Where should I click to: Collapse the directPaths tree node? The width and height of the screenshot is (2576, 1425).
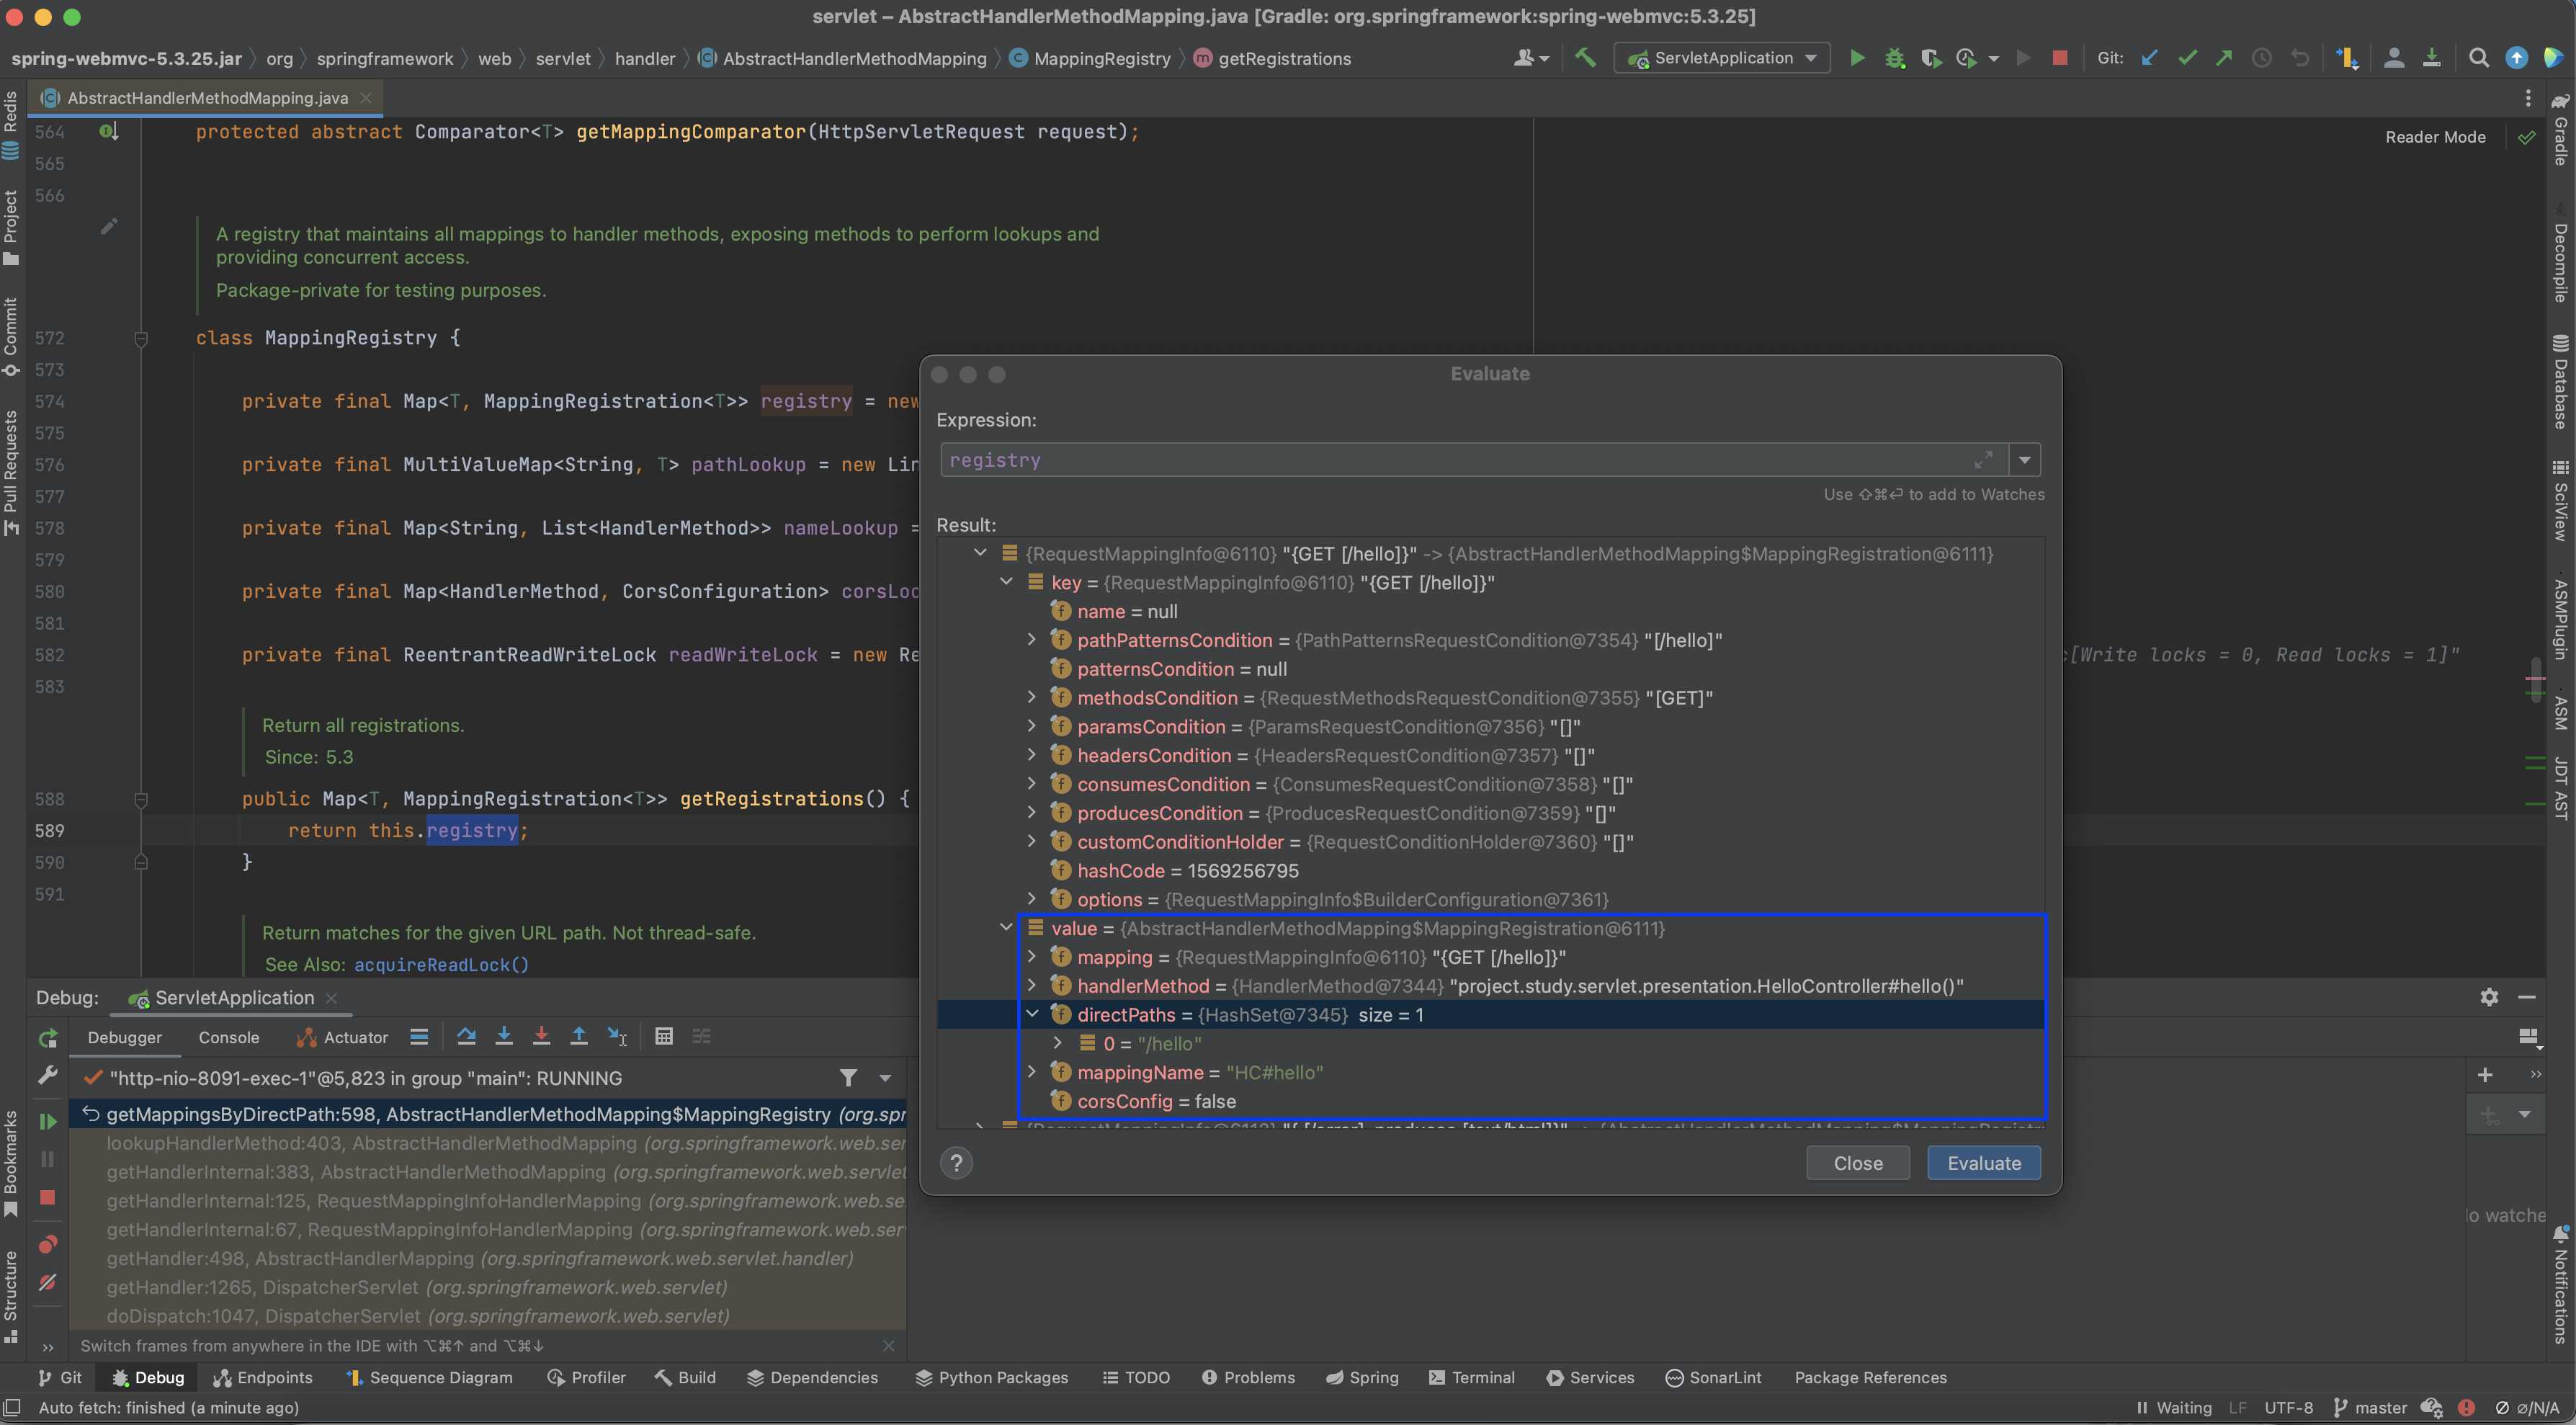click(x=1032, y=1014)
